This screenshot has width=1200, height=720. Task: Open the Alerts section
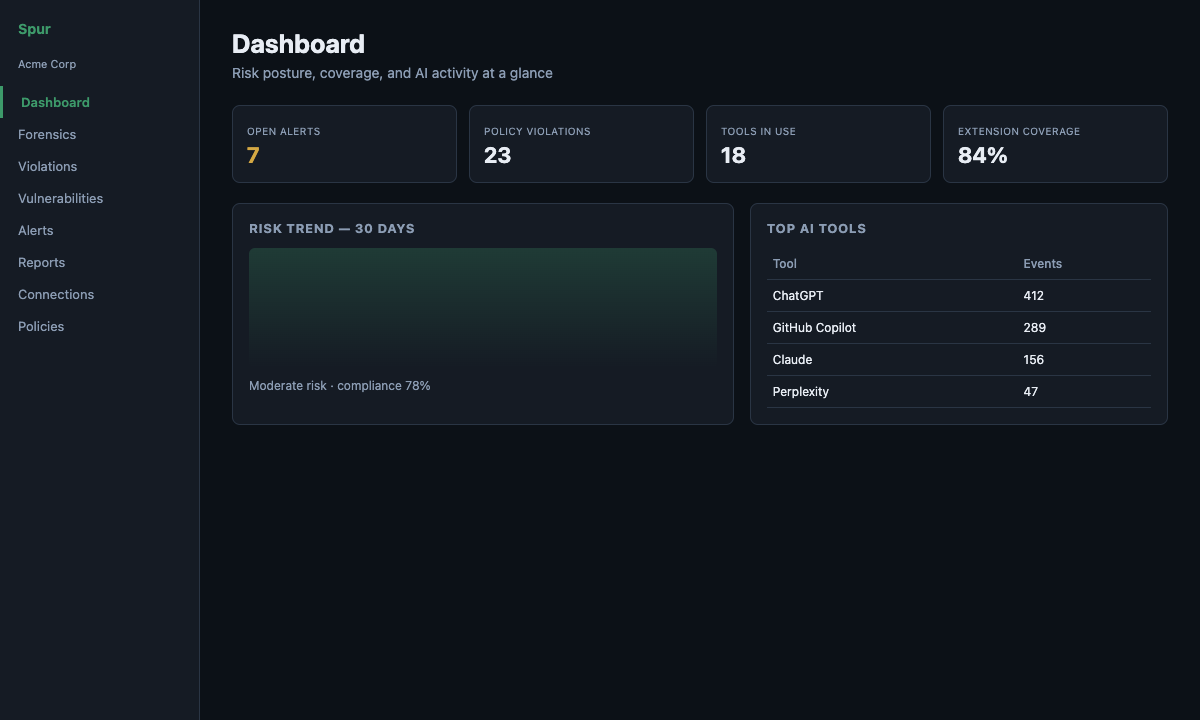click(100, 230)
